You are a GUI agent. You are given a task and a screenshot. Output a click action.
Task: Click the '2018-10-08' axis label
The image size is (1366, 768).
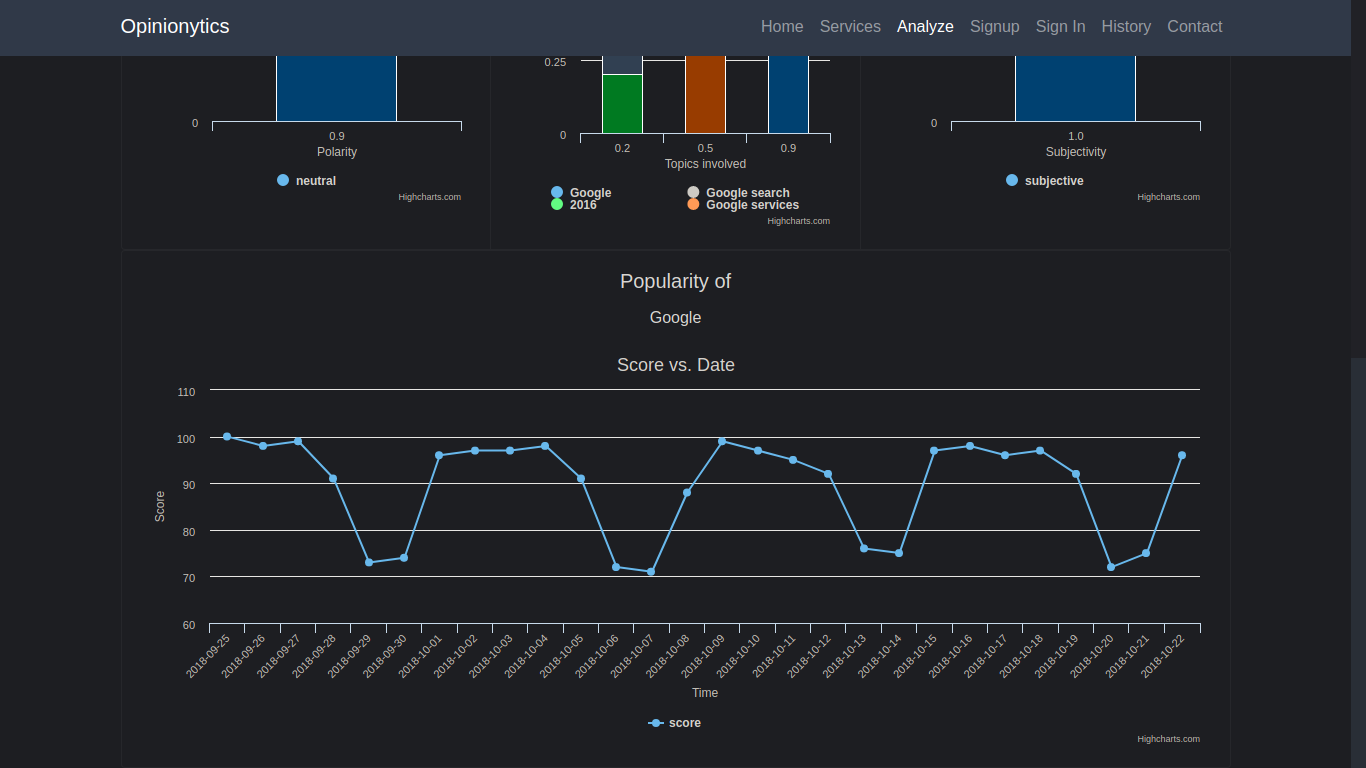click(x=668, y=656)
